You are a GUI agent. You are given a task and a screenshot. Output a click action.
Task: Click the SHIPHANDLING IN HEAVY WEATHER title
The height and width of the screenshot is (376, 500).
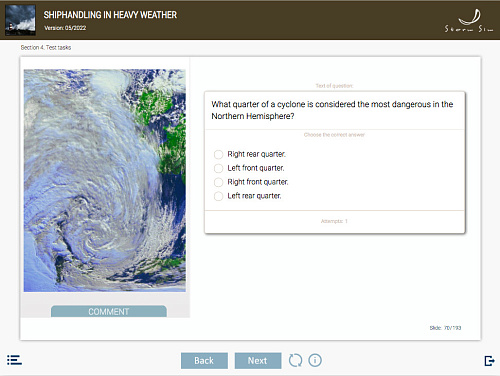110,15
